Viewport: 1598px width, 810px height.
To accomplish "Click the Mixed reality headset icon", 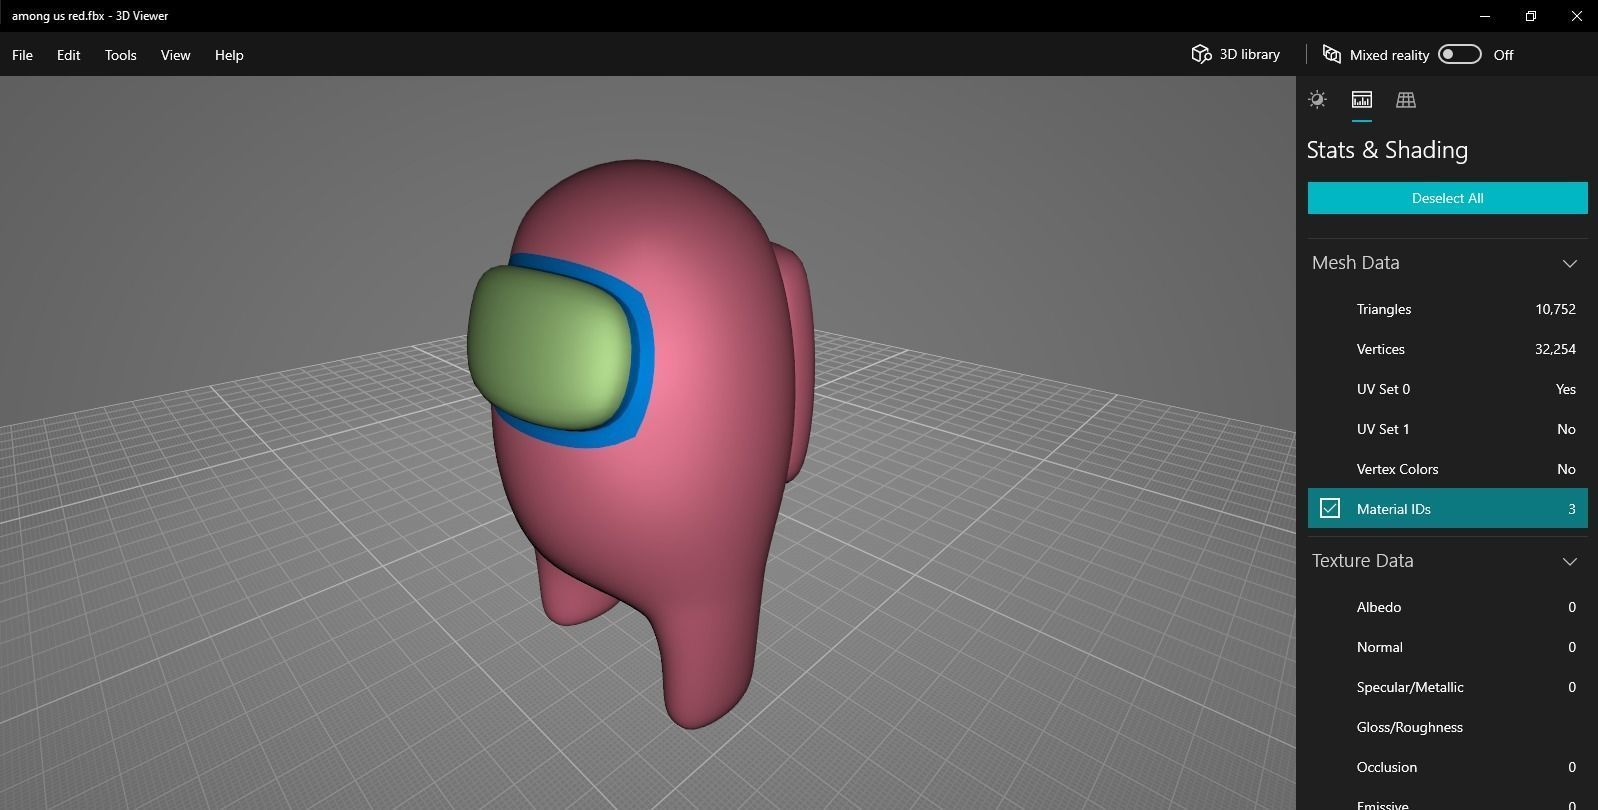I will [1331, 54].
